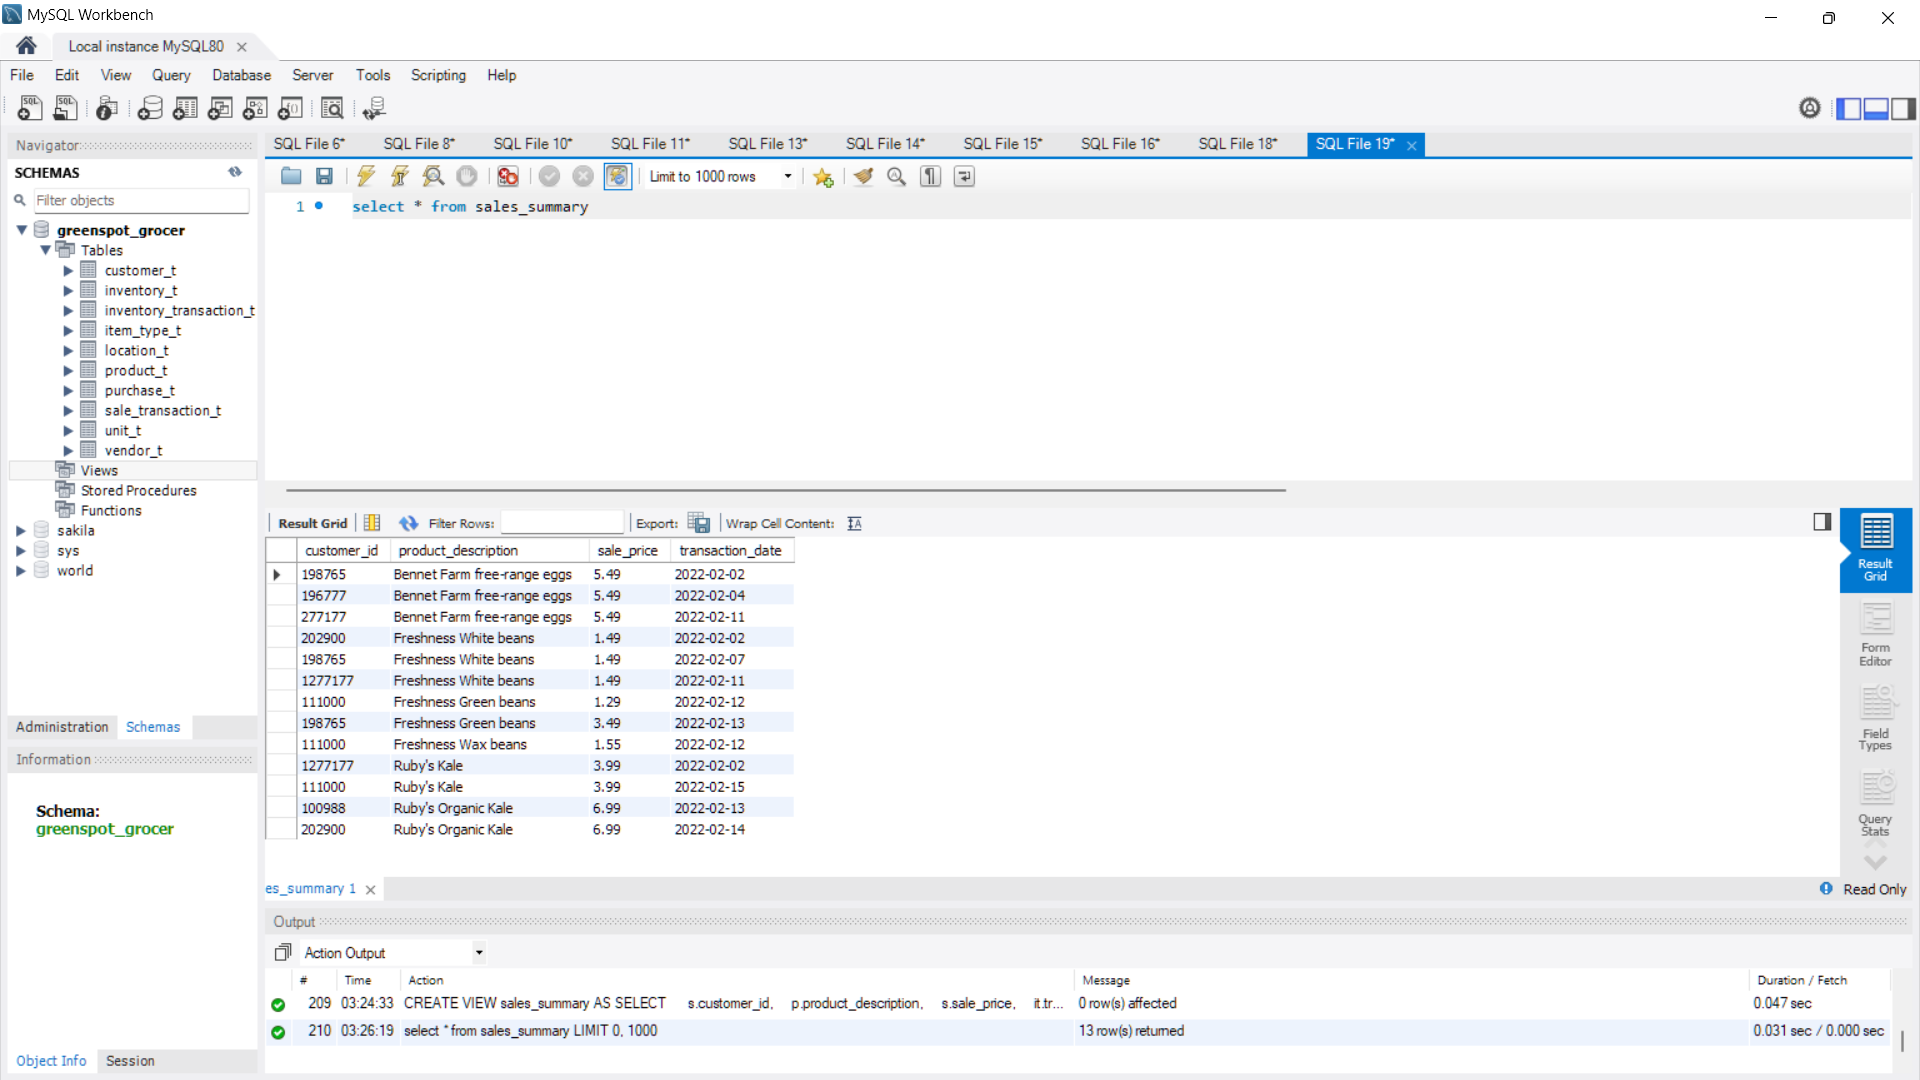The image size is (1920, 1080).
Task: Open Action Output dropdown
Action: (479, 953)
